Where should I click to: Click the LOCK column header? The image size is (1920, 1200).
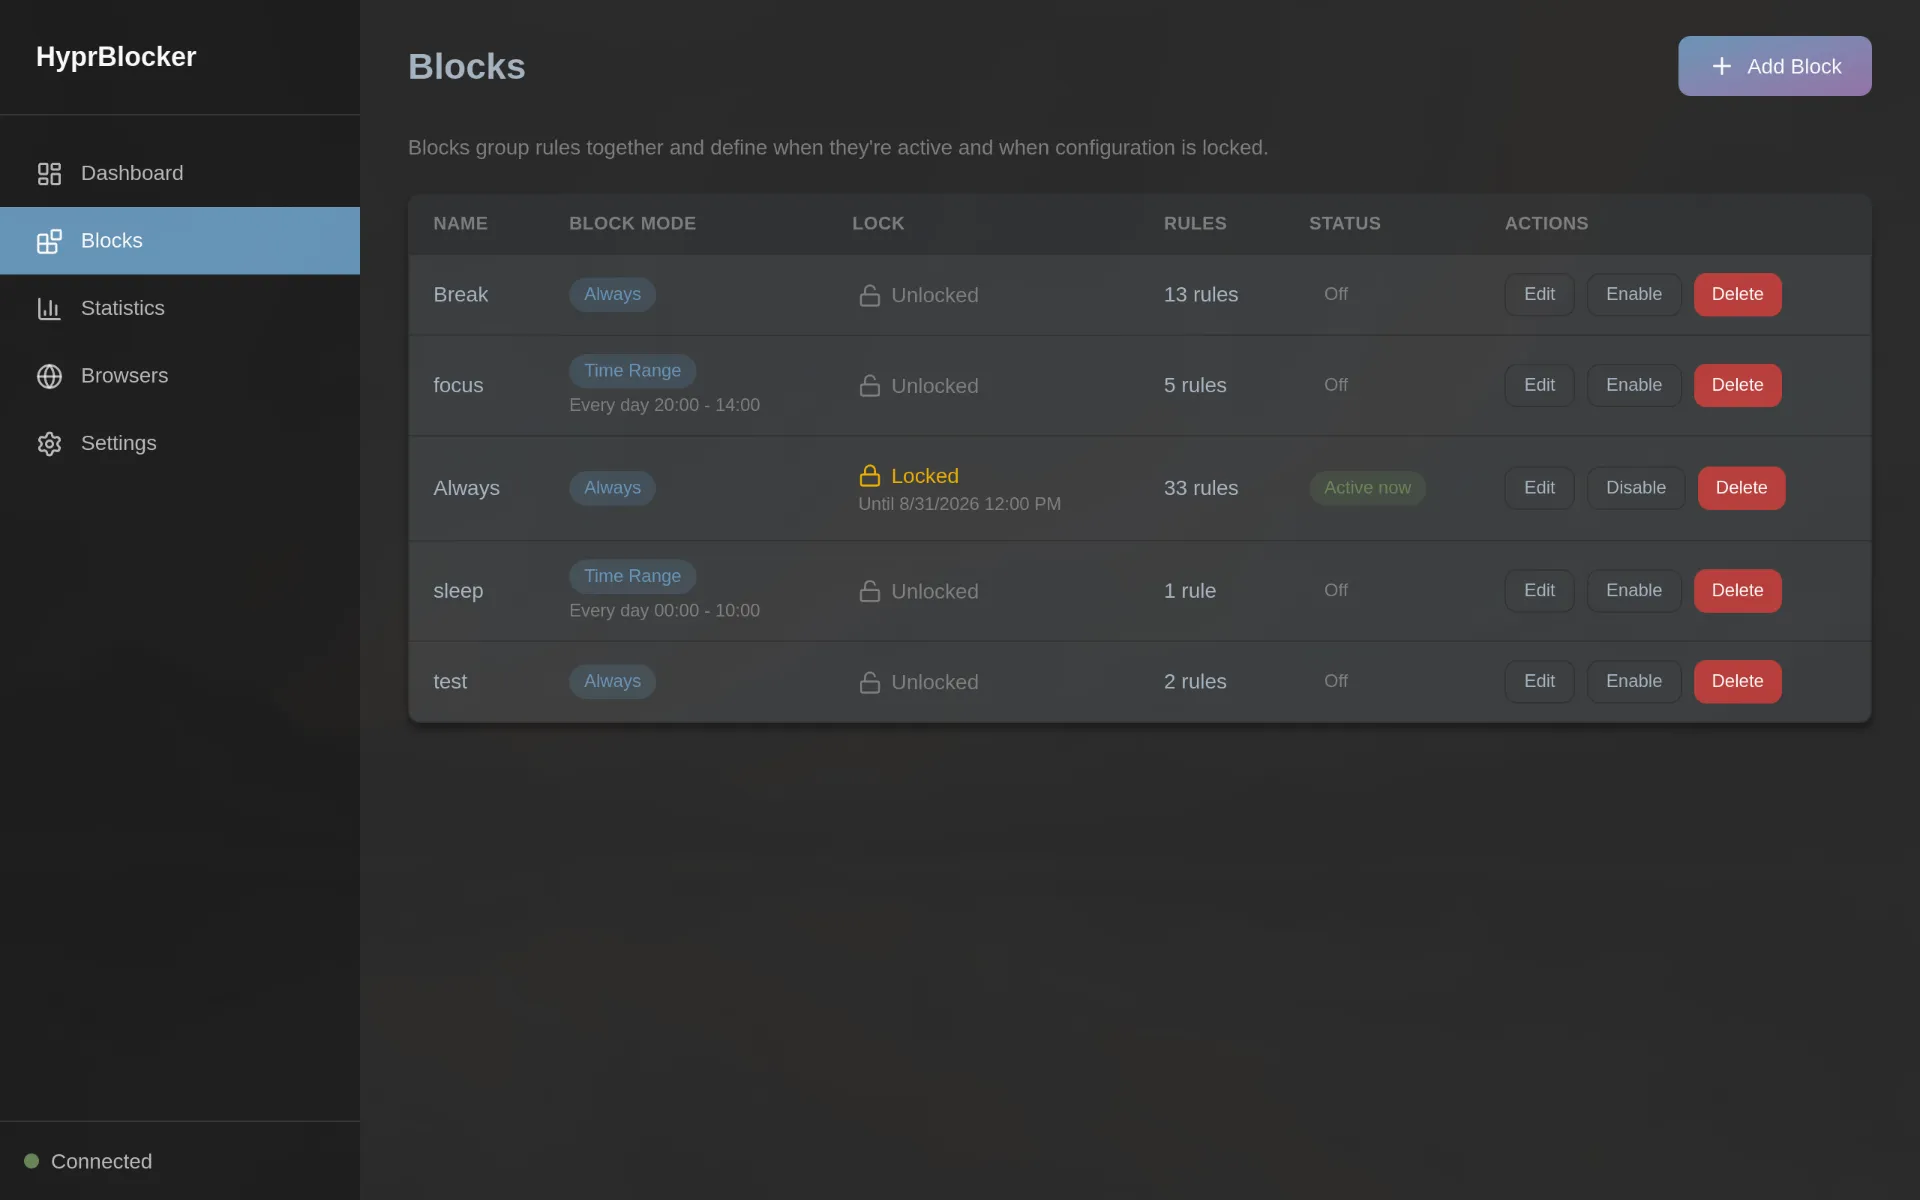[x=878, y=224]
